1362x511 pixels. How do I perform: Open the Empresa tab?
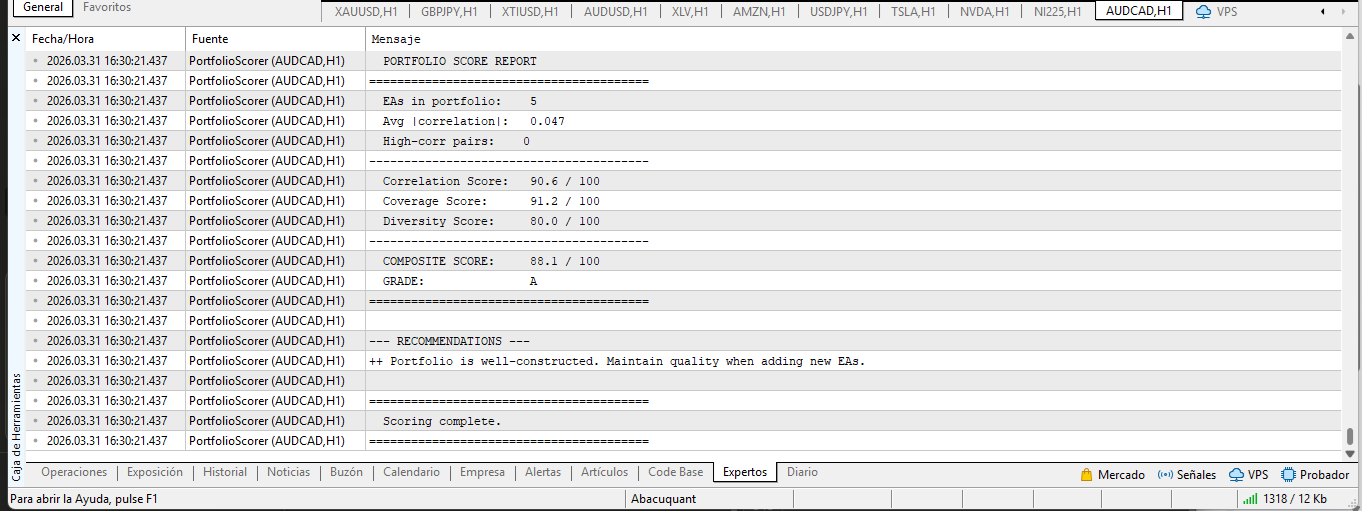coord(482,472)
